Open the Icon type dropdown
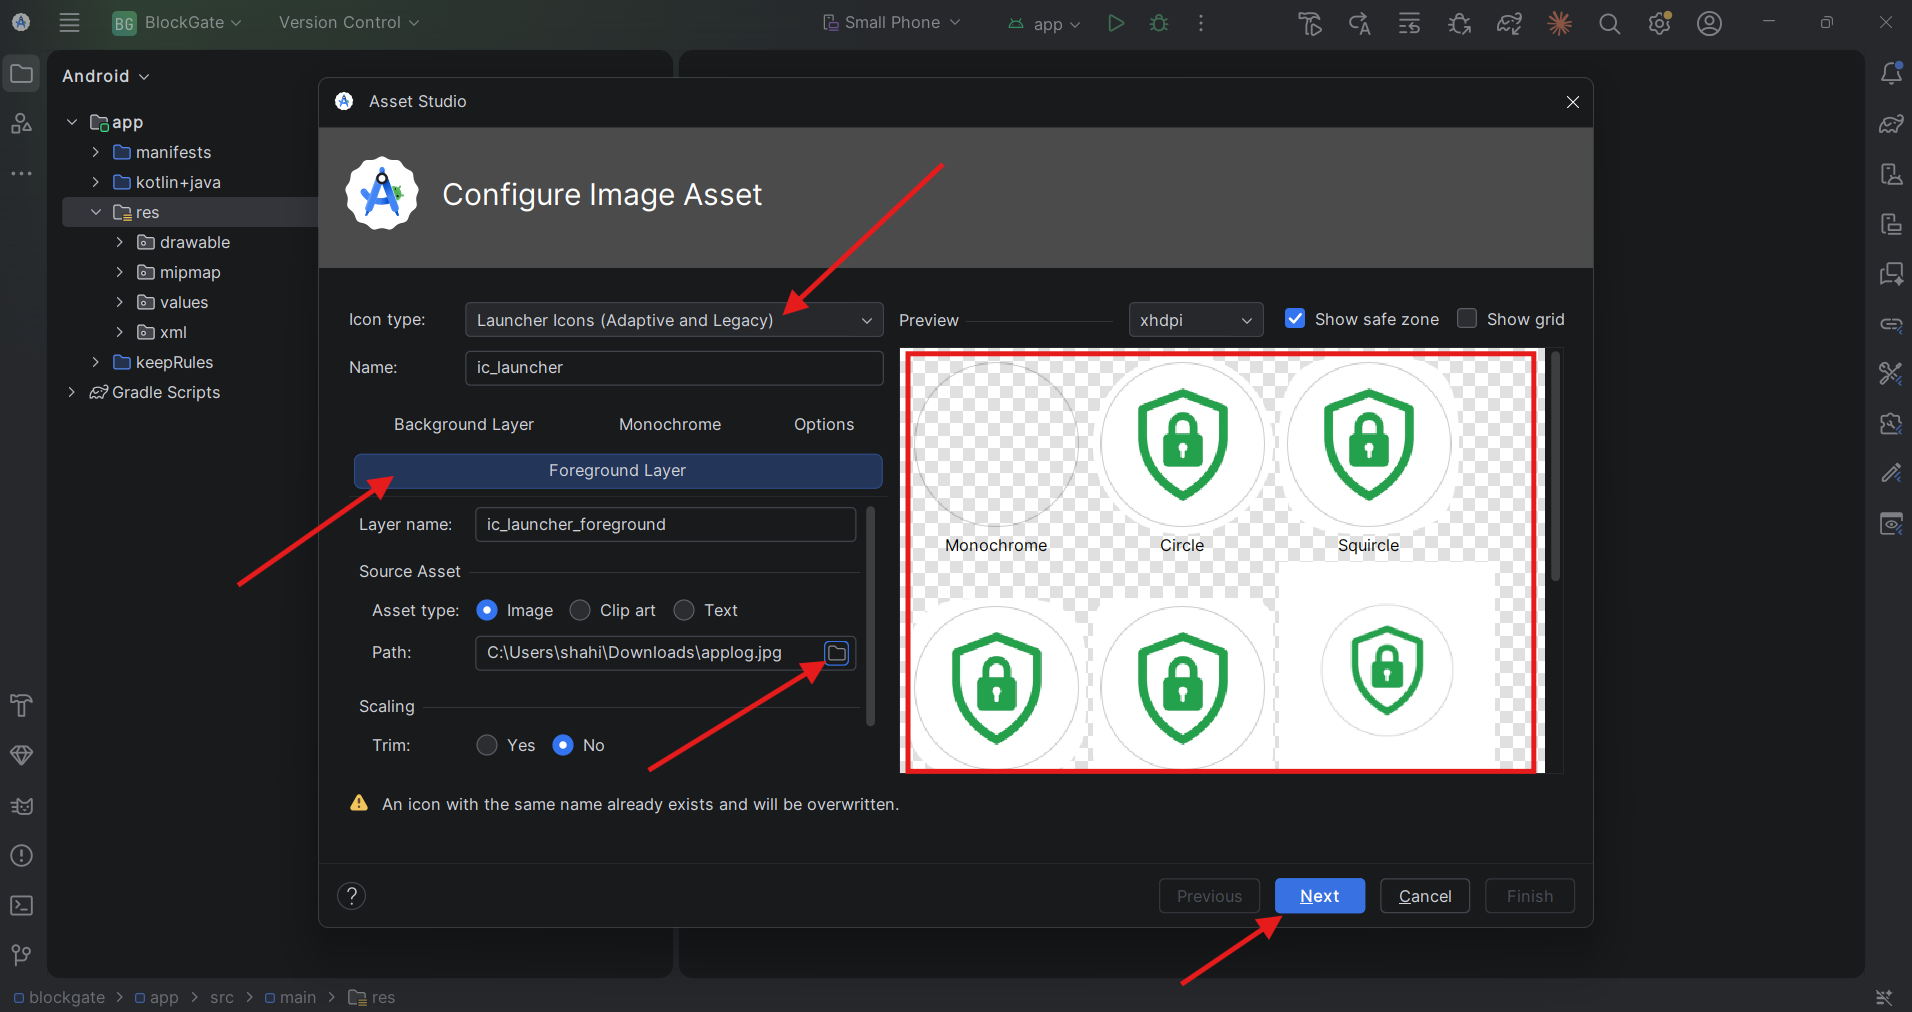This screenshot has height=1012, width=1912. (674, 320)
